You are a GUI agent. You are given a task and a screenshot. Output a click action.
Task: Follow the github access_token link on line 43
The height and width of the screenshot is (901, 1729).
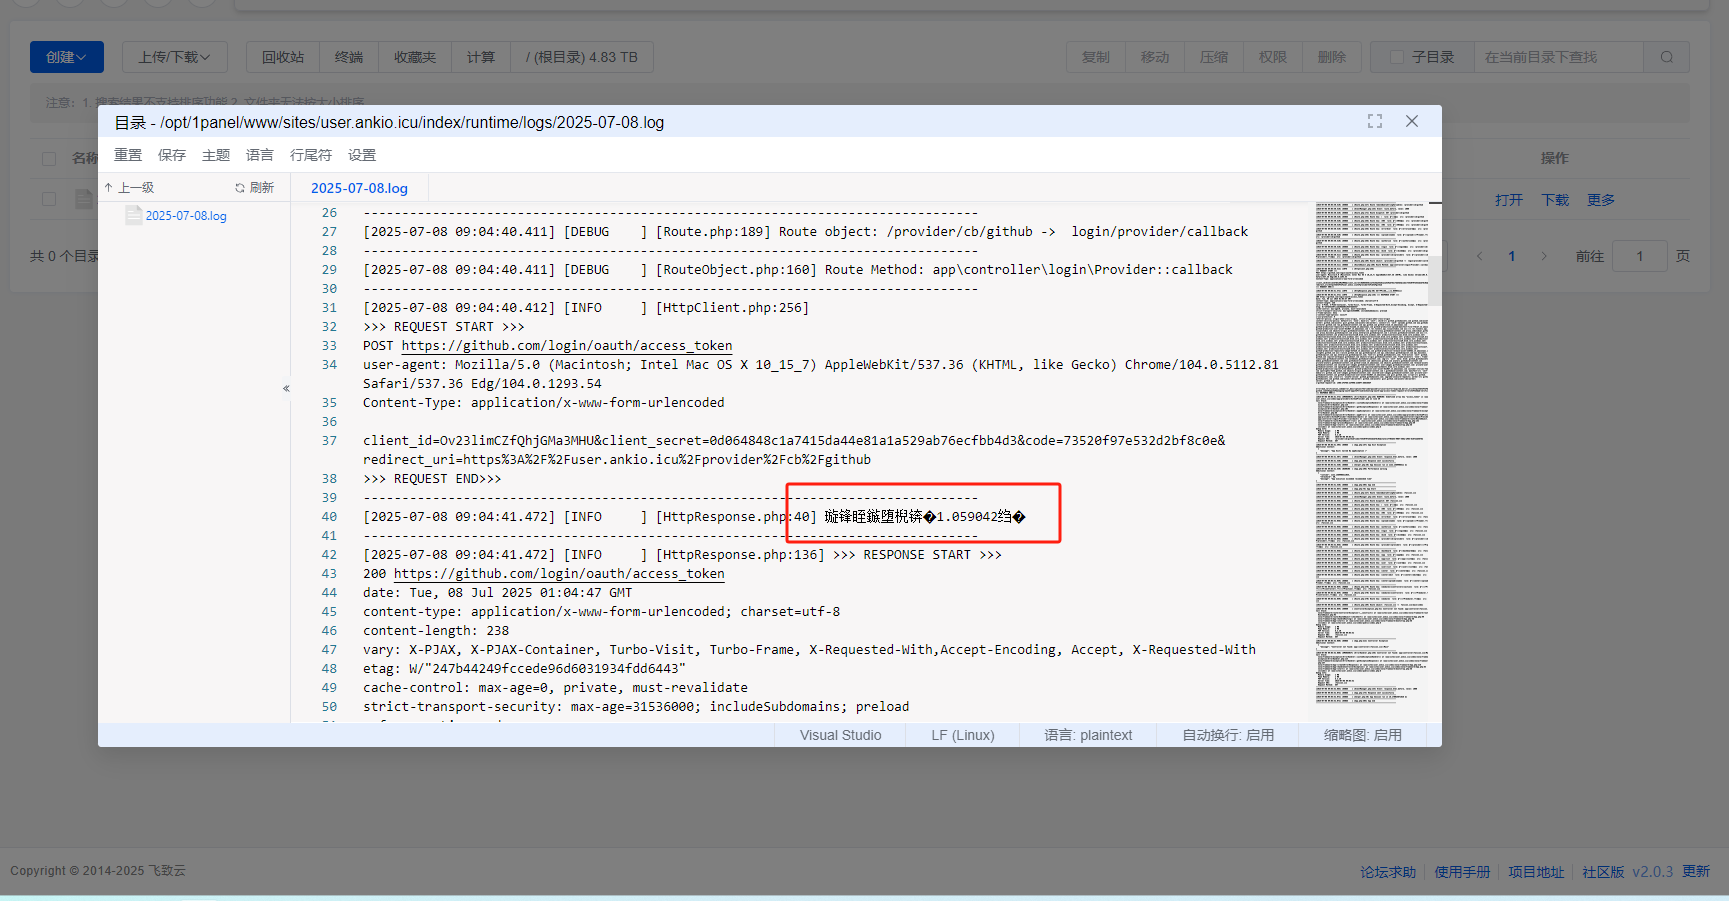pyautogui.click(x=559, y=574)
